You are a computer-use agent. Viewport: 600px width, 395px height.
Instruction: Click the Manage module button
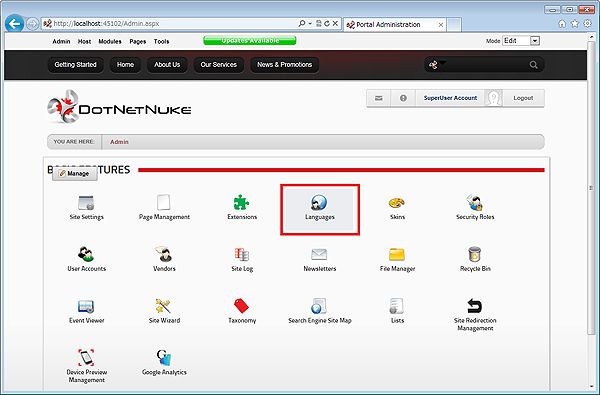point(75,173)
